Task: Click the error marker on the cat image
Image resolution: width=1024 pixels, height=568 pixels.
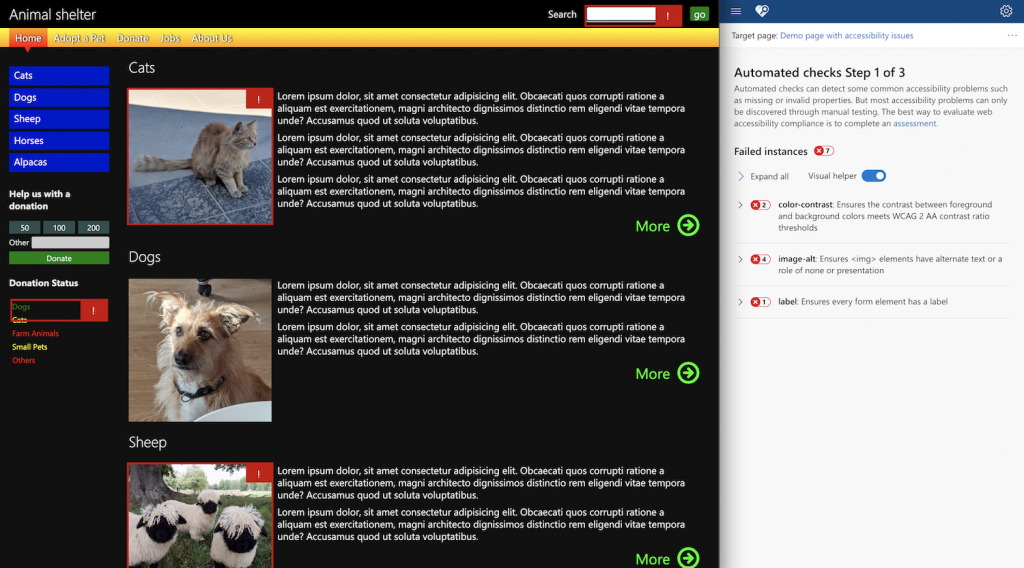Action: pyautogui.click(x=259, y=99)
